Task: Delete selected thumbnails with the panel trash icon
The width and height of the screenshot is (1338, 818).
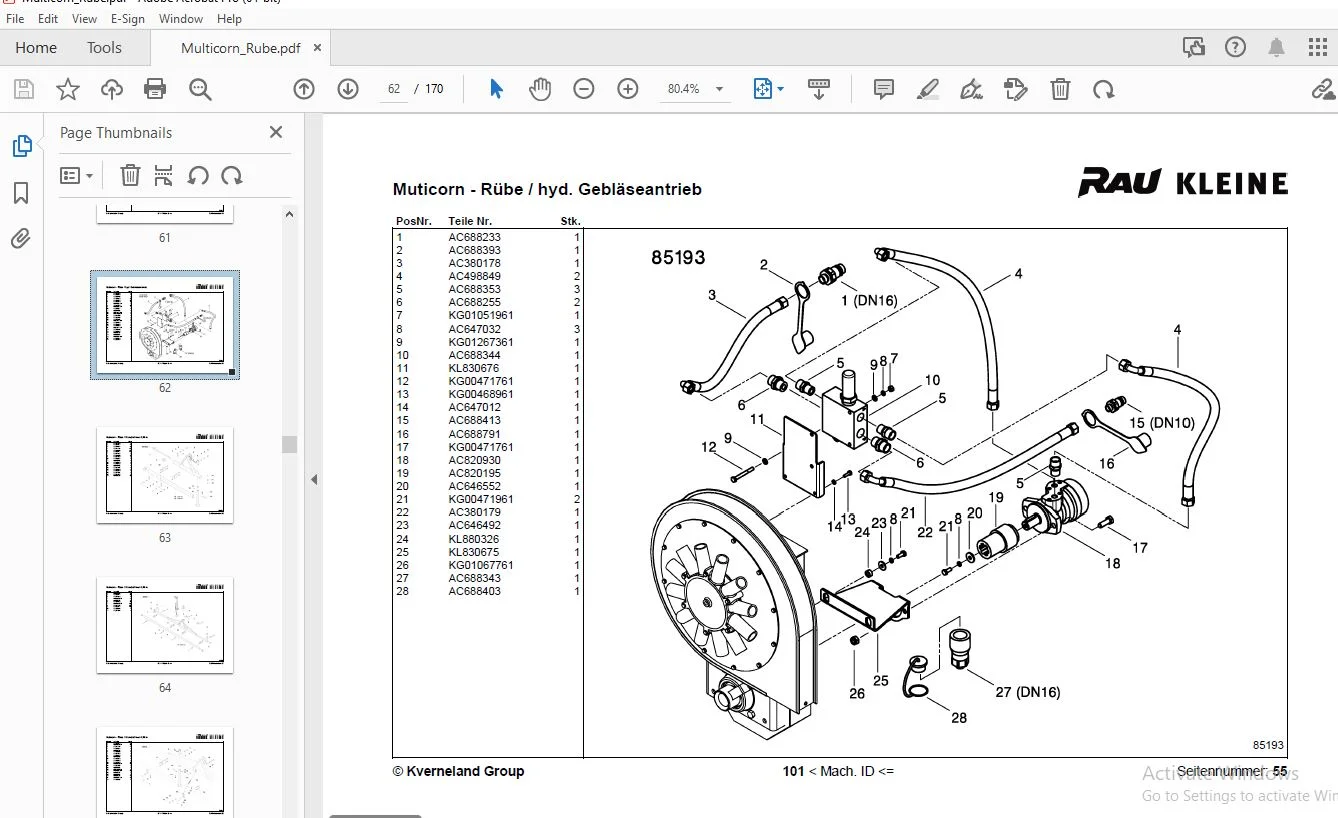Action: pyautogui.click(x=130, y=176)
